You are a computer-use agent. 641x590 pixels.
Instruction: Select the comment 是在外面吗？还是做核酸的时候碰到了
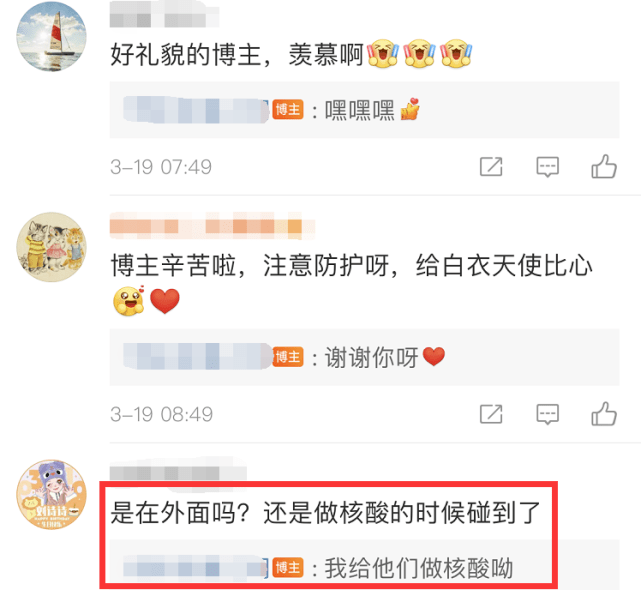[326, 512]
